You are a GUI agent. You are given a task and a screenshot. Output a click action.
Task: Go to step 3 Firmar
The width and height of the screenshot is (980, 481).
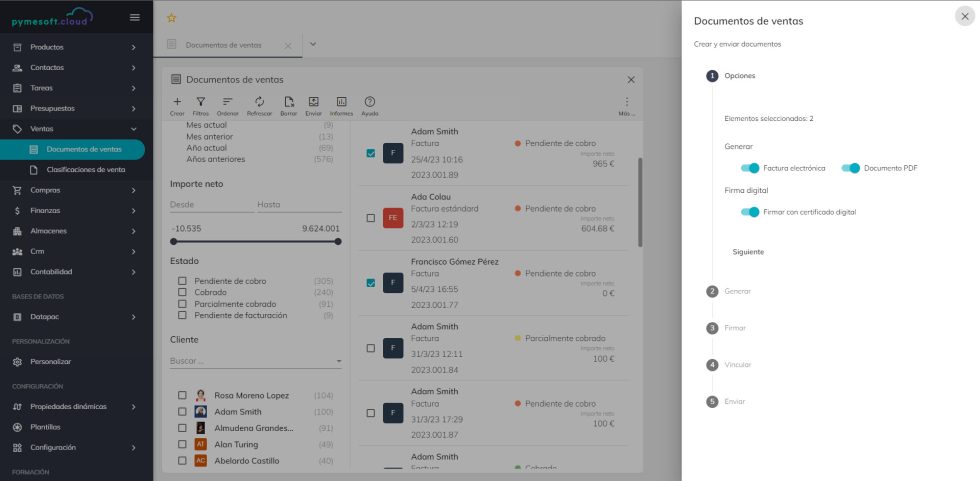coord(726,328)
